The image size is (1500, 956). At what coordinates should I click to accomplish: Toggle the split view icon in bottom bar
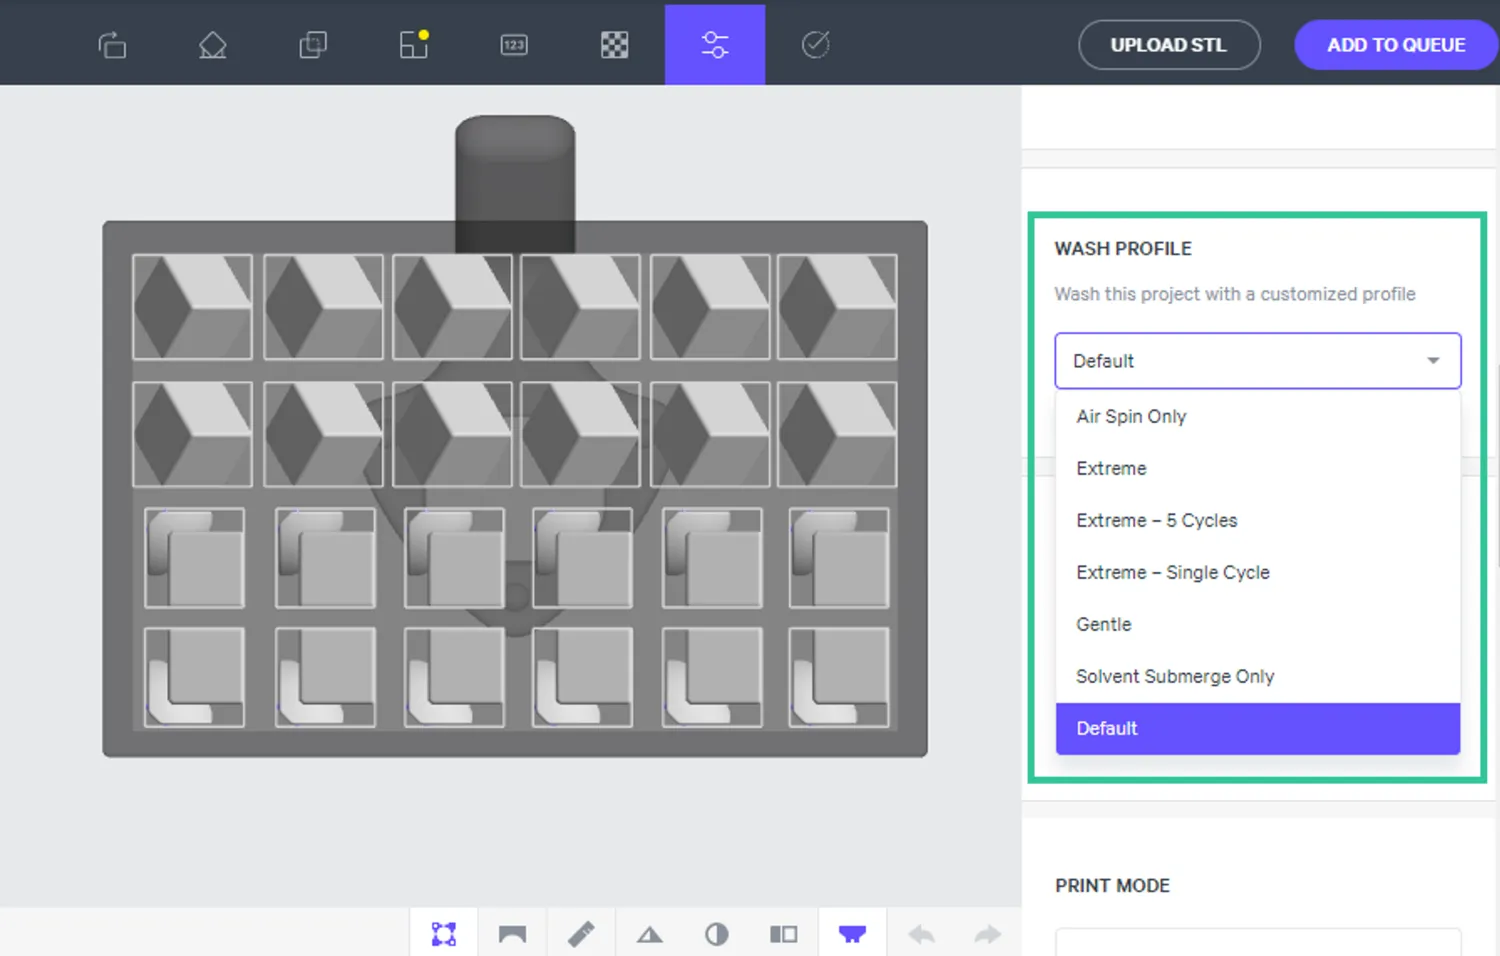point(784,934)
